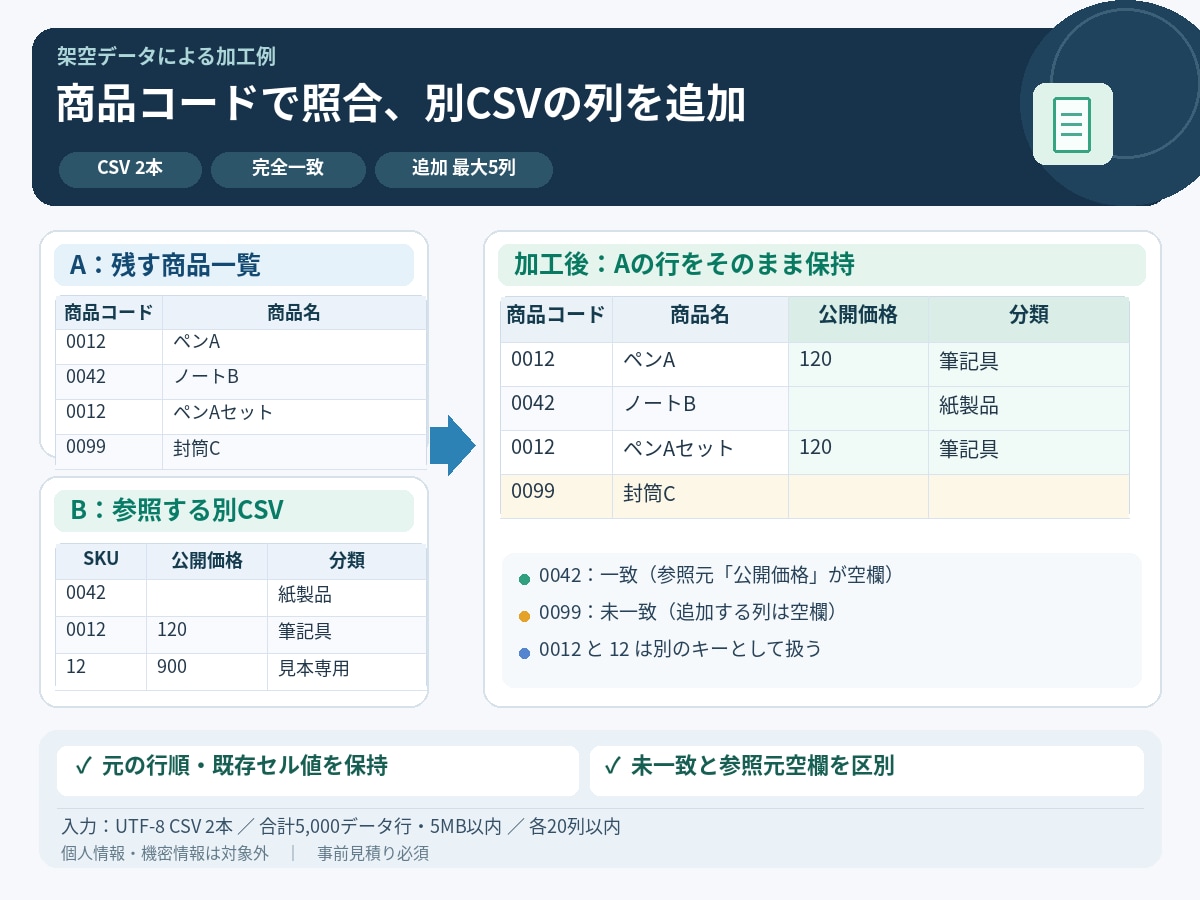
Task: Click the document icon in the header banner
Action: pos(1072,124)
